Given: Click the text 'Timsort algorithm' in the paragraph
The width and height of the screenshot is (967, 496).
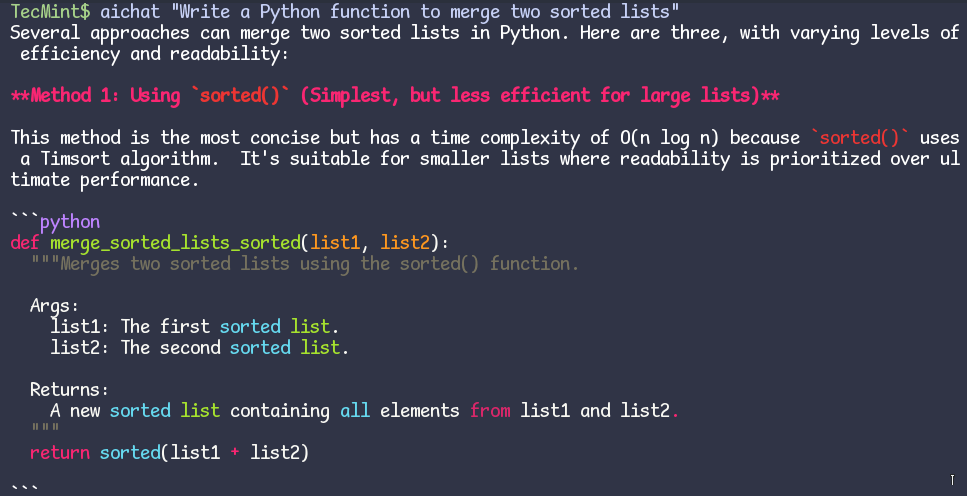Looking at the screenshot, I should (130, 159).
